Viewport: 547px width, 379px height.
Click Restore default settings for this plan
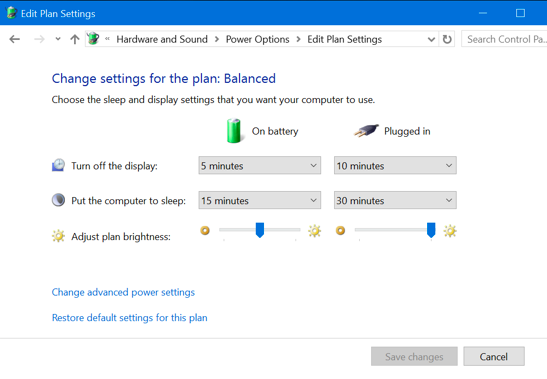(129, 318)
